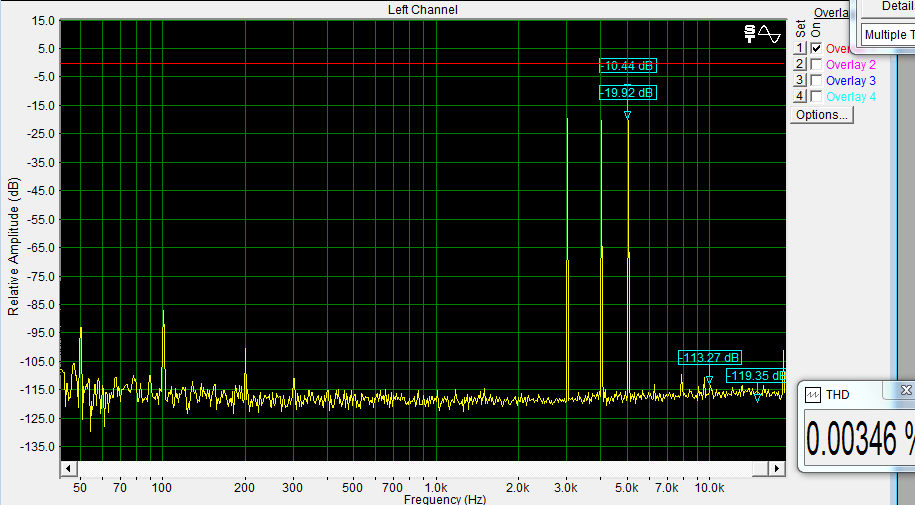Click the 1.0k frequency axis tick label
This screenshot has width=915, height=505.
click(x=435, y=487)
